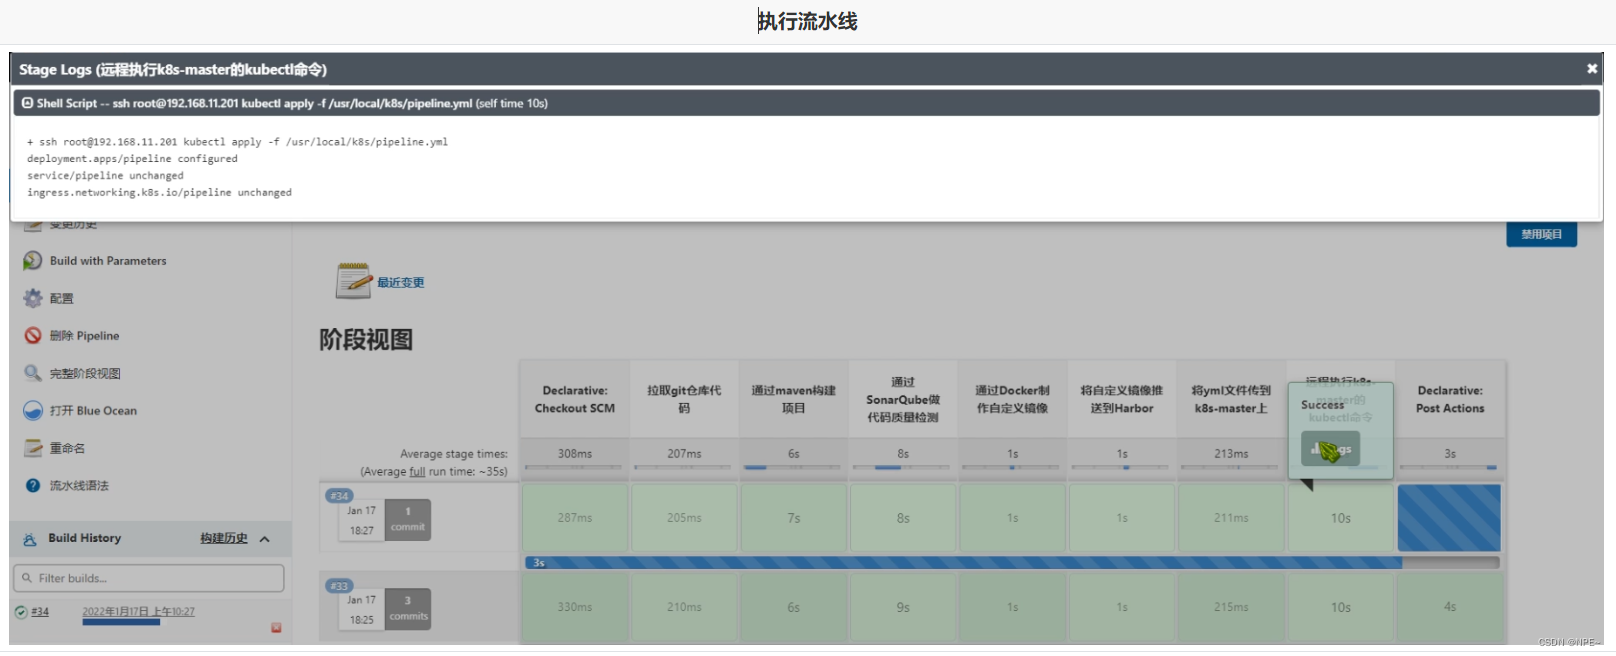
Task: Open the 2022年1月17日 上午10:27 build timestamp
Action: click(138, 611)
